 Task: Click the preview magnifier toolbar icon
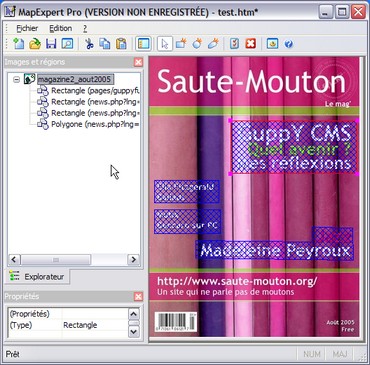pos(67,44)
